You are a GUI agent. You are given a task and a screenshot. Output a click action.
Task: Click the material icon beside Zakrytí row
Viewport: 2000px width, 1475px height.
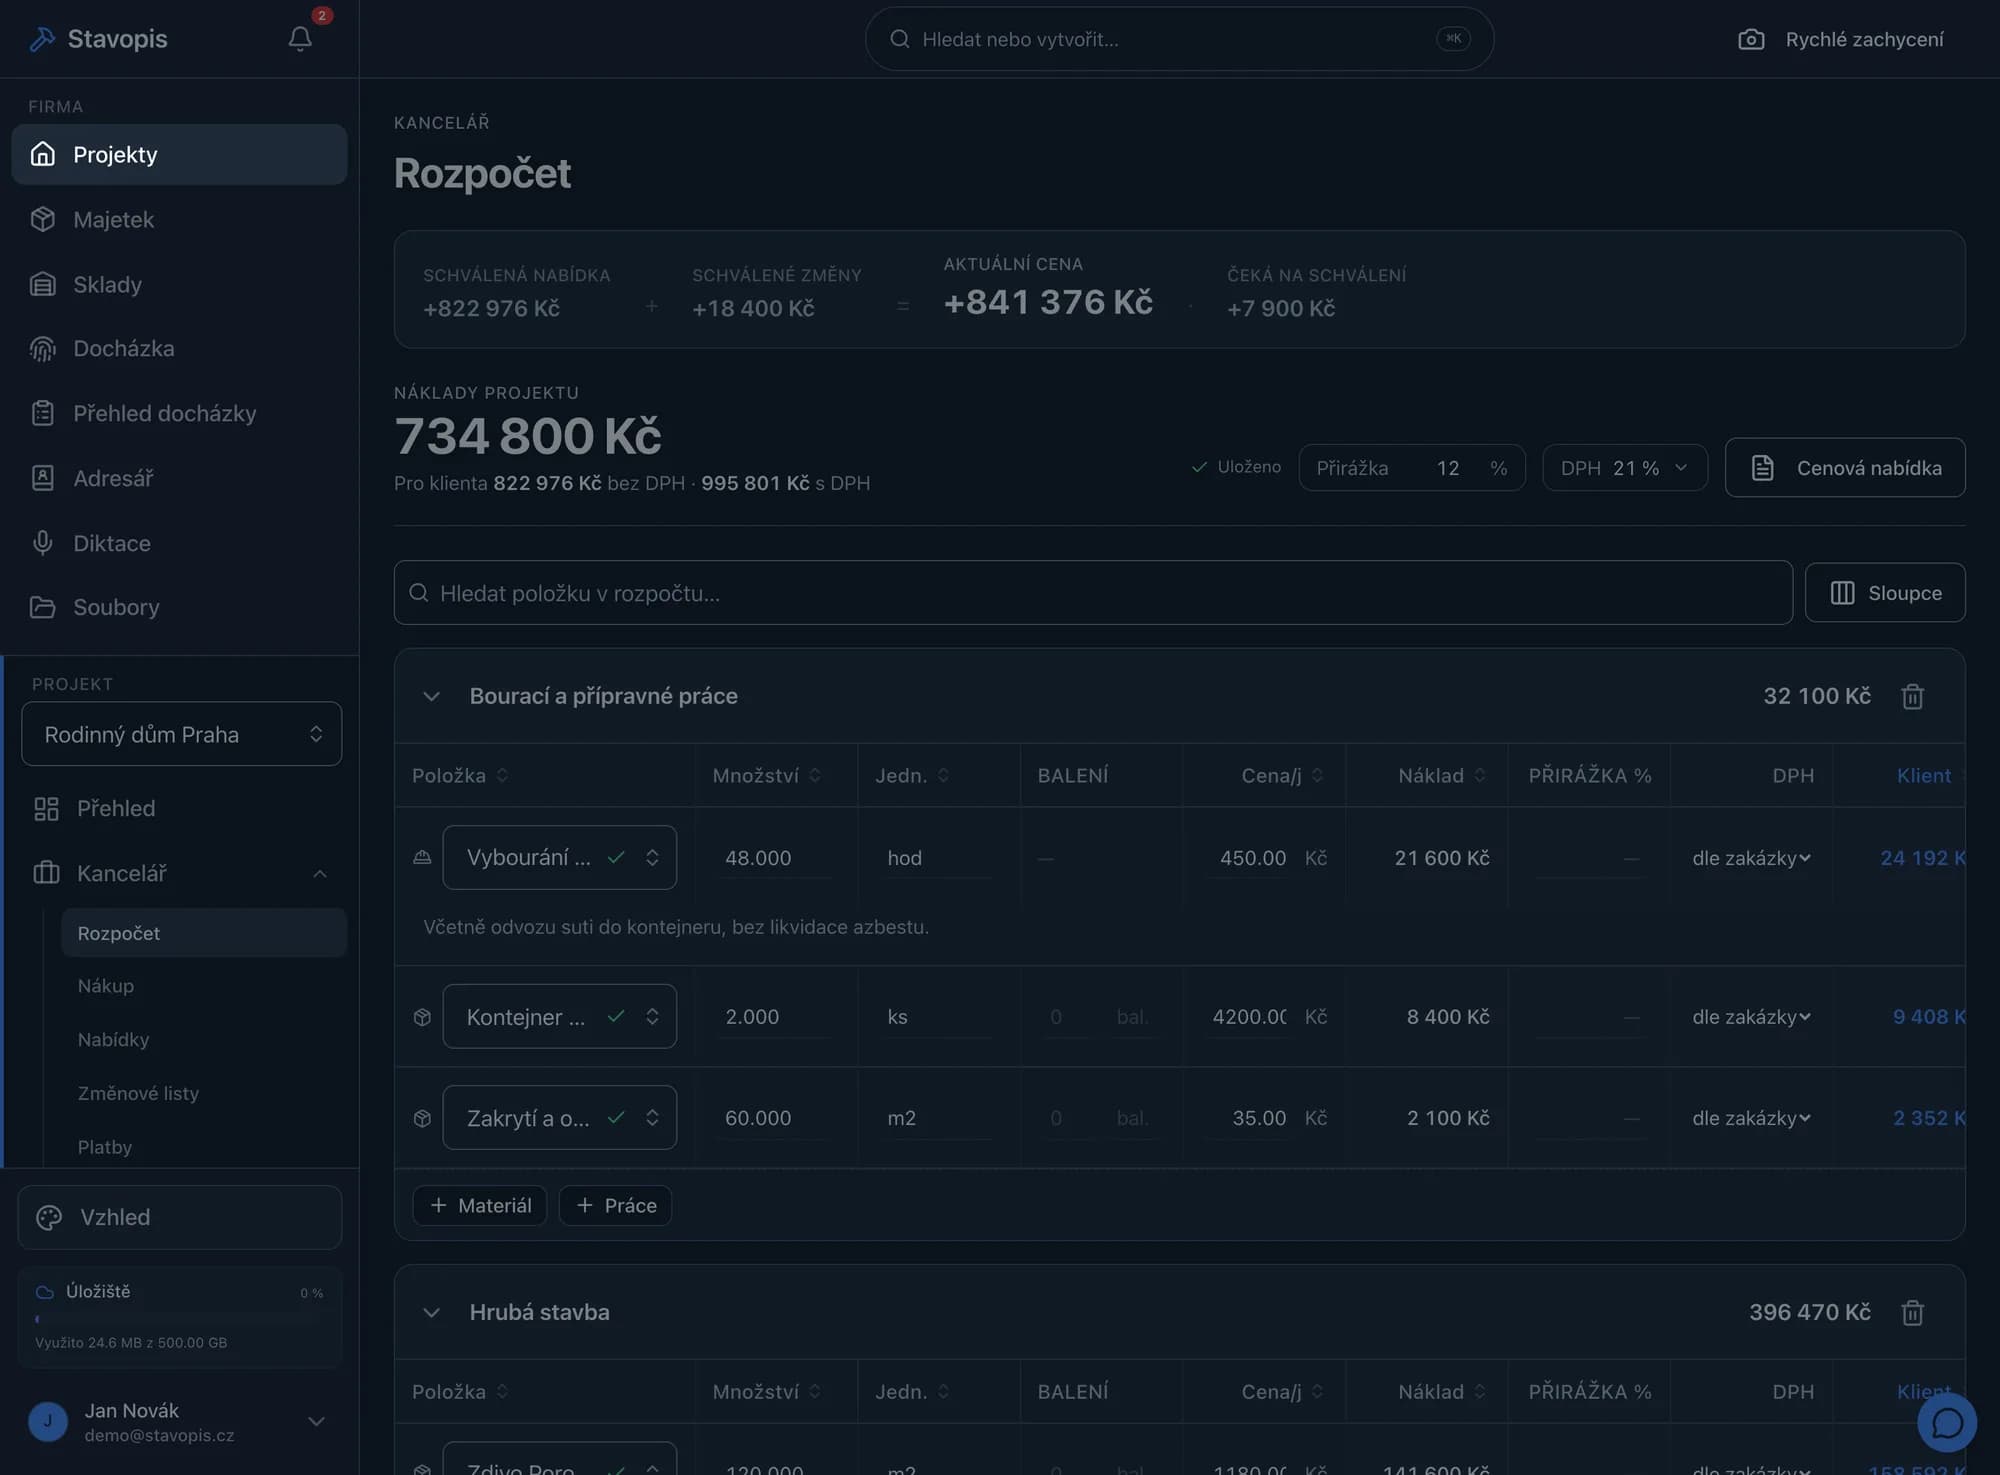[x=422, y=1118]
